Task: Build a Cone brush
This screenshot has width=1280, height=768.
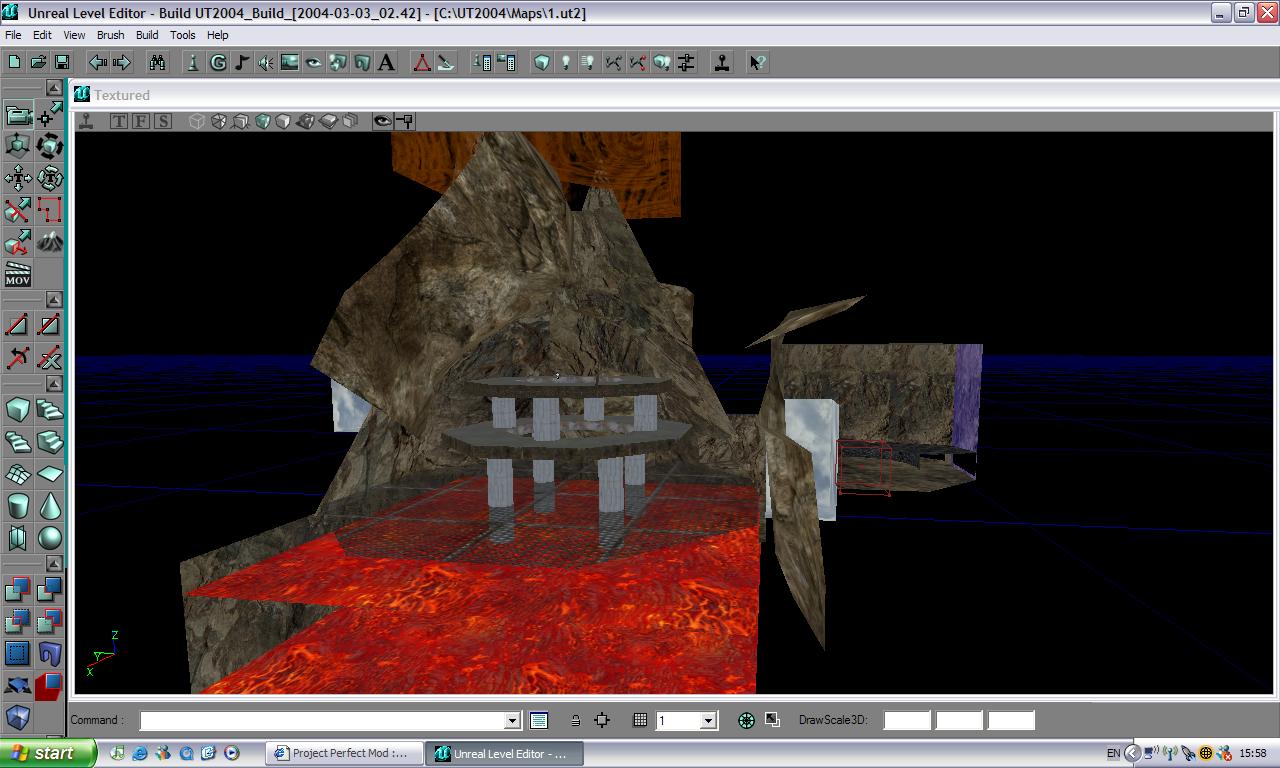Action: pyautogui.click(x=50, y=506)
